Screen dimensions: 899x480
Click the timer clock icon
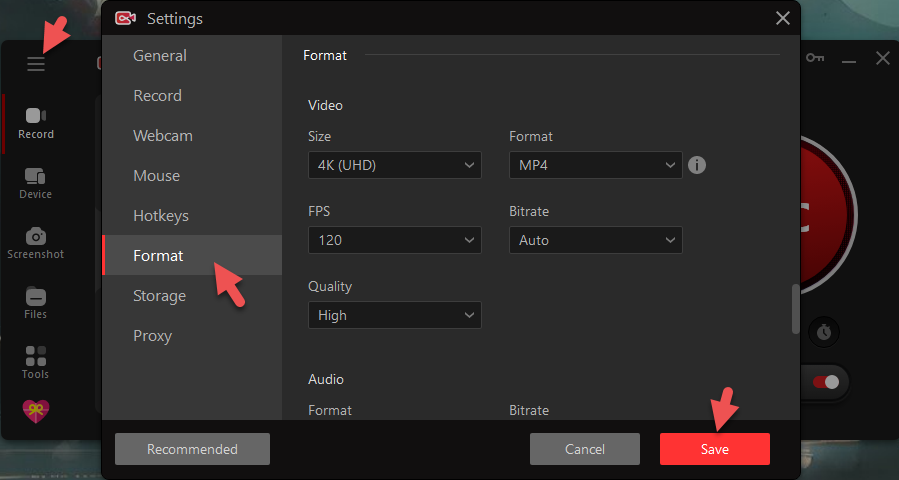coord(824,332)
